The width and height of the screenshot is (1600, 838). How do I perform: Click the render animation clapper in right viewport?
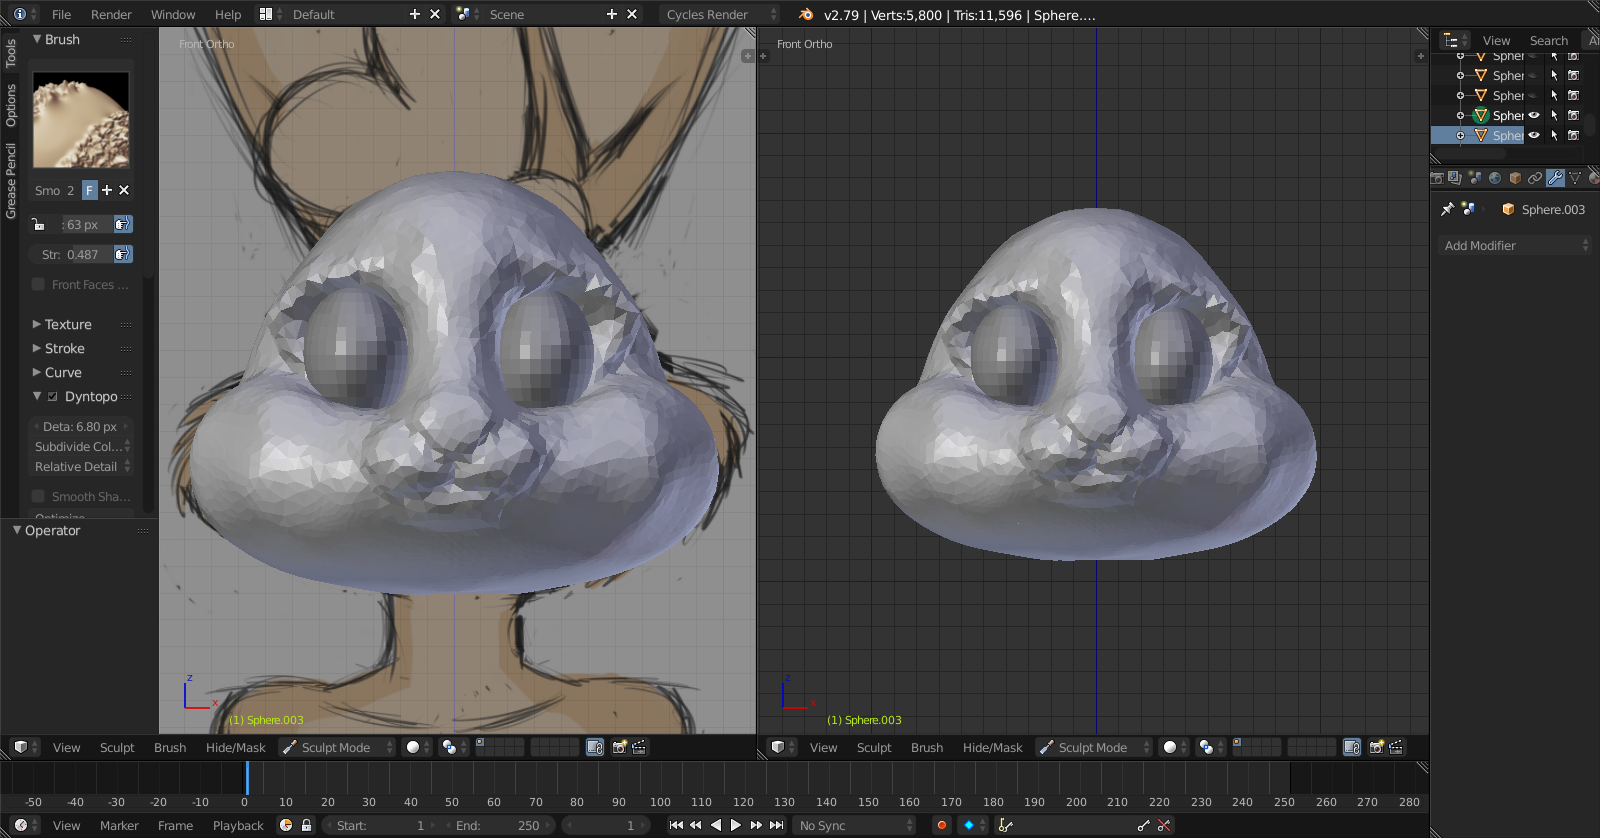click(1396, 747)
